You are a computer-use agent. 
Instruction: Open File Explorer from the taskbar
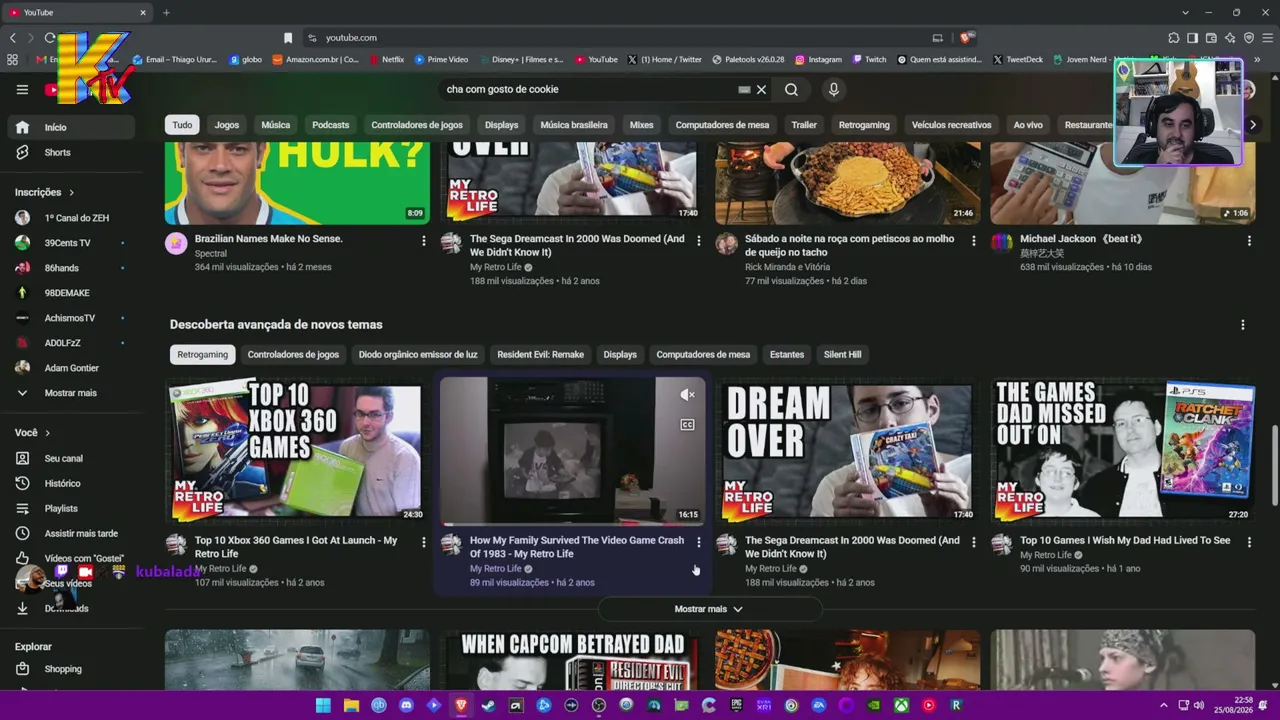tap(351, 705)
